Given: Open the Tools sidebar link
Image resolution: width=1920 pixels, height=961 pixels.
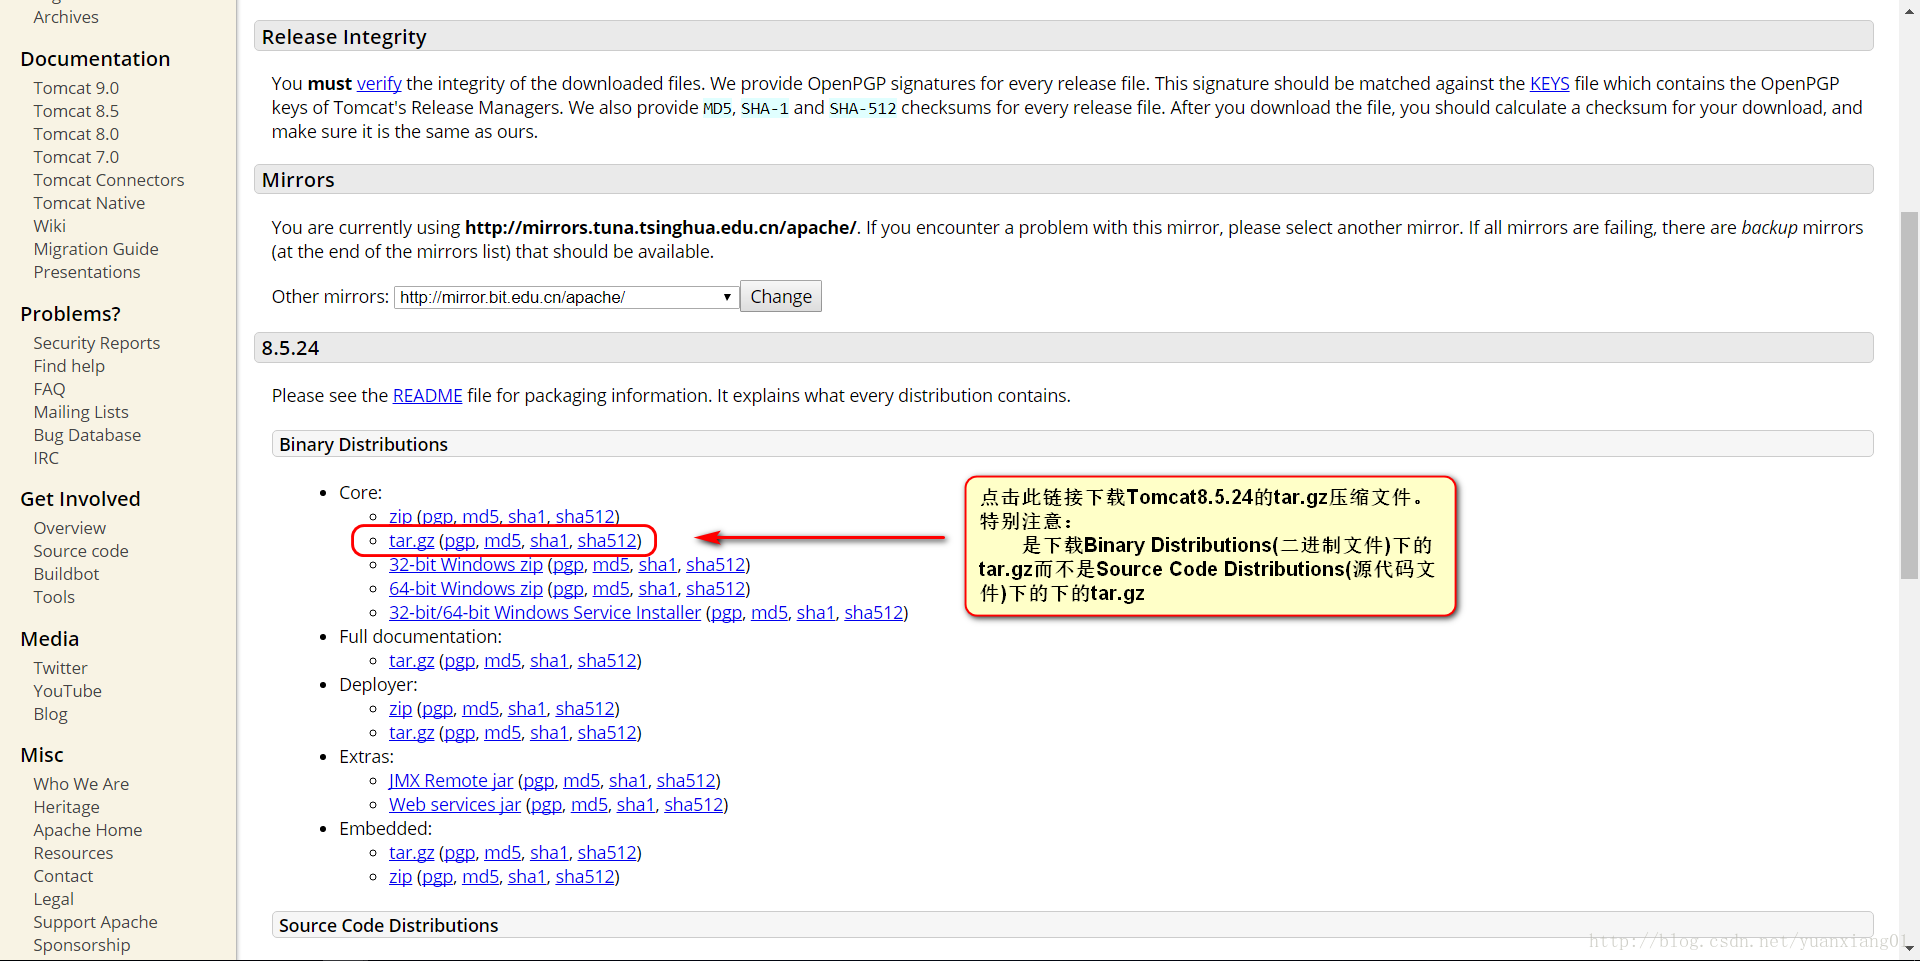Looking at the screenshot, I should click(54, 597).
